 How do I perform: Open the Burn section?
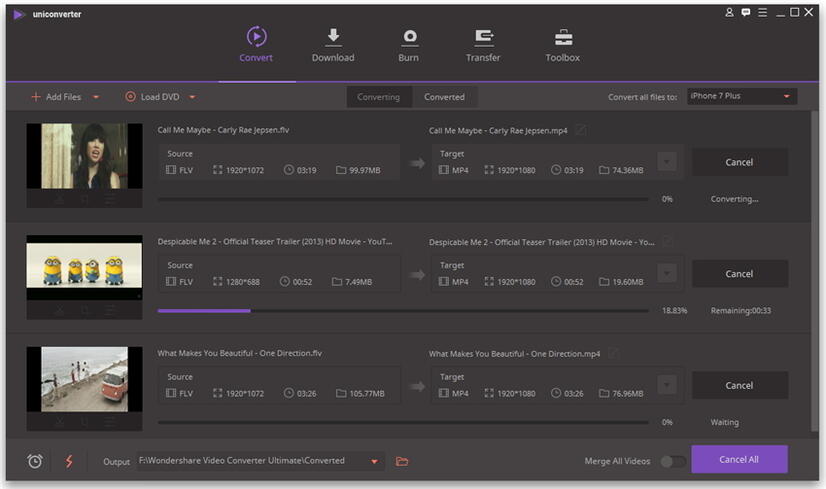(x=409, y=45)
